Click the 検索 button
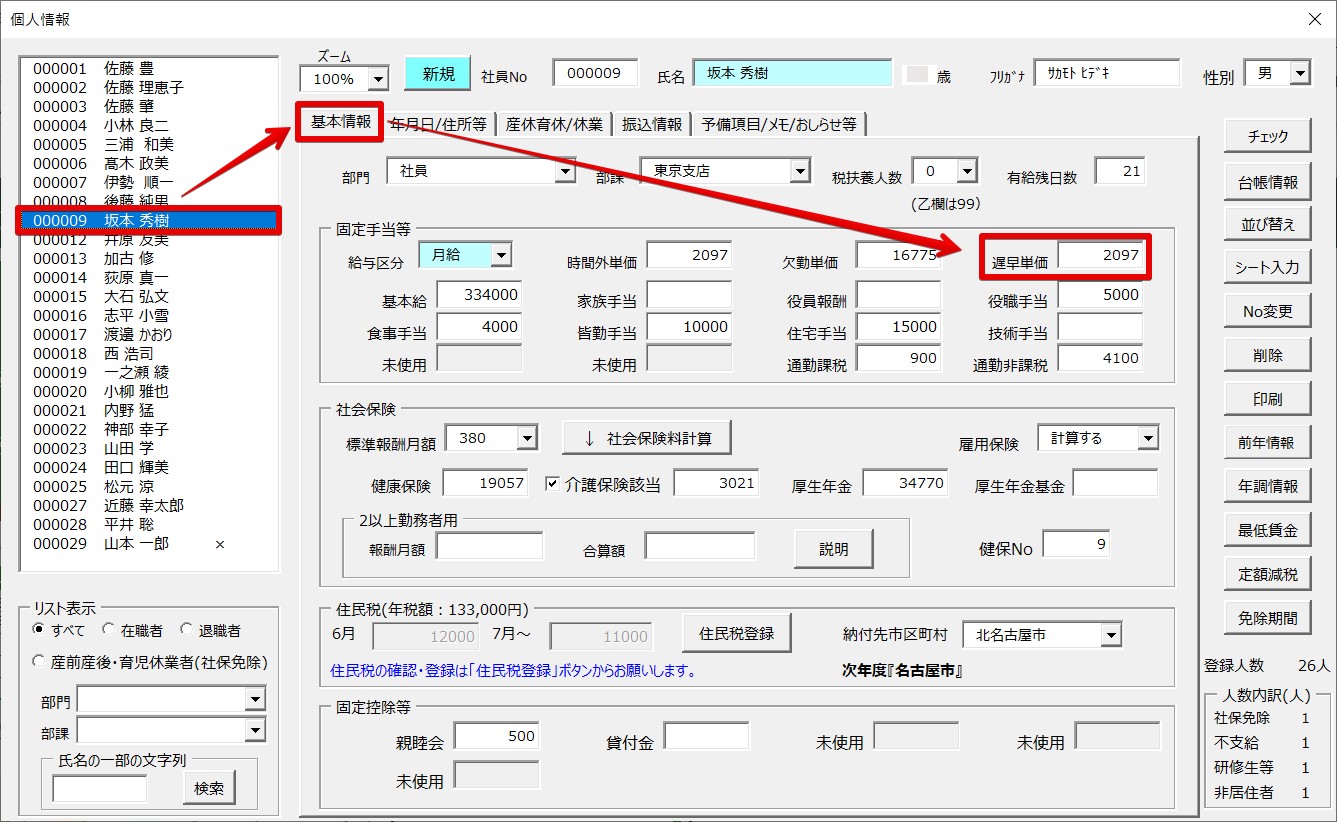Screen dimensions: 1337x822 [209, 787]
